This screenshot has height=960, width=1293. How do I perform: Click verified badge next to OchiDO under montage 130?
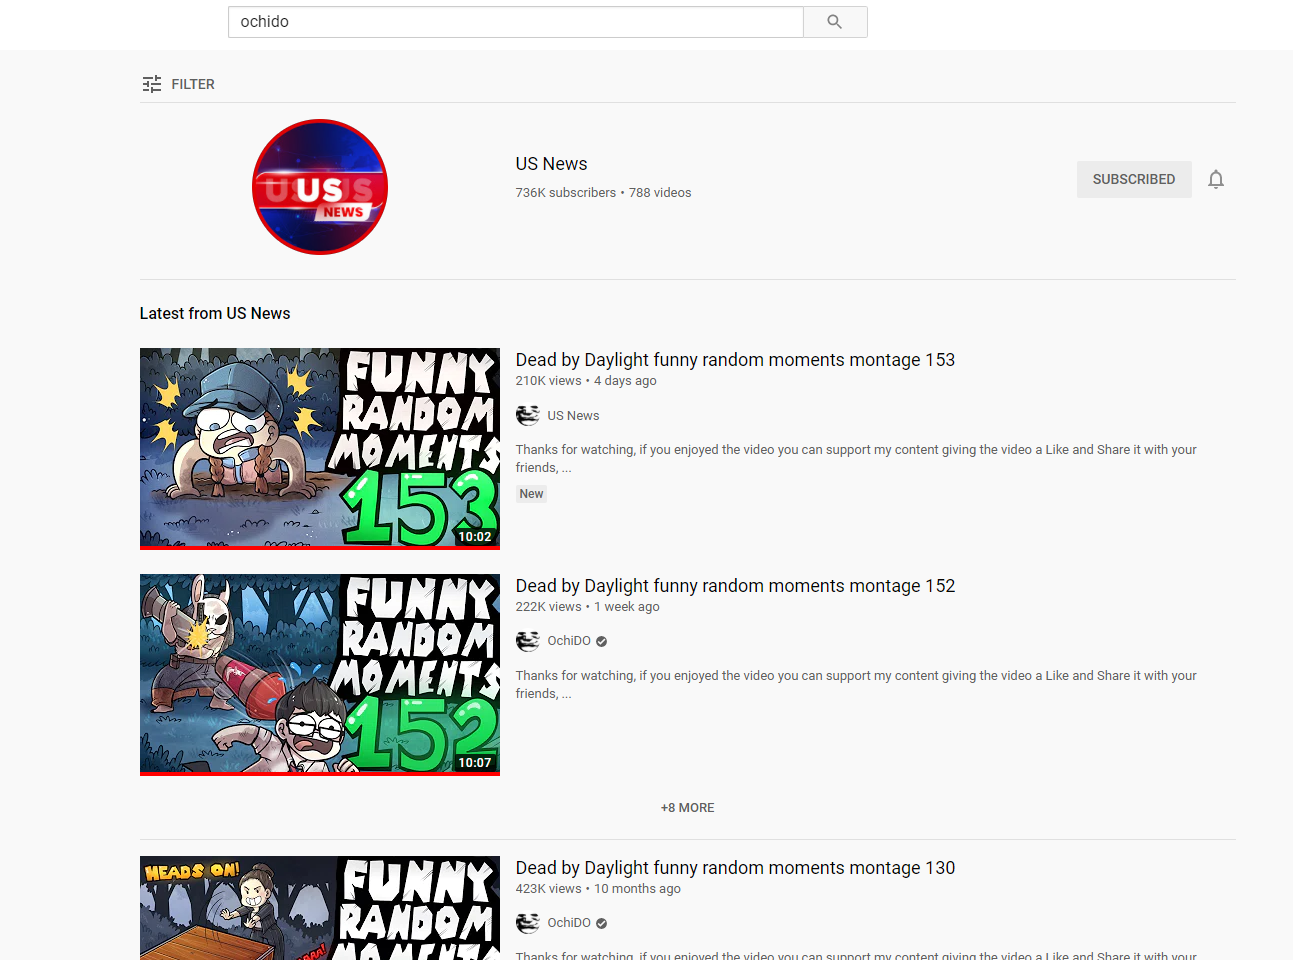click(602, 923)
